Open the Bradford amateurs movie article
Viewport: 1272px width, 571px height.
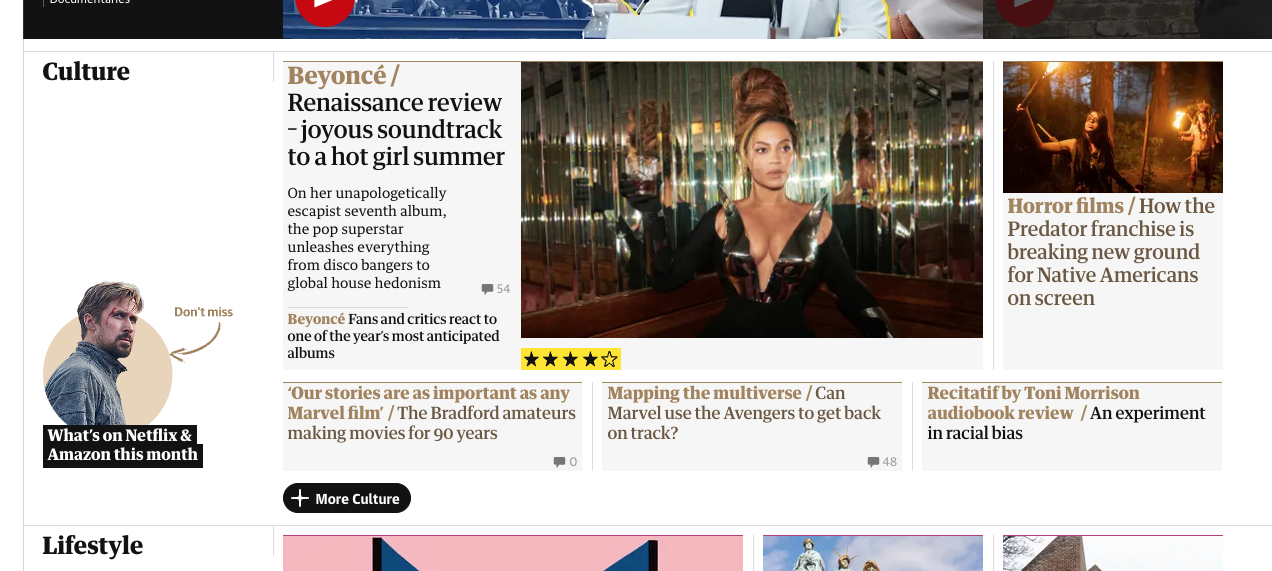(432, 413)
